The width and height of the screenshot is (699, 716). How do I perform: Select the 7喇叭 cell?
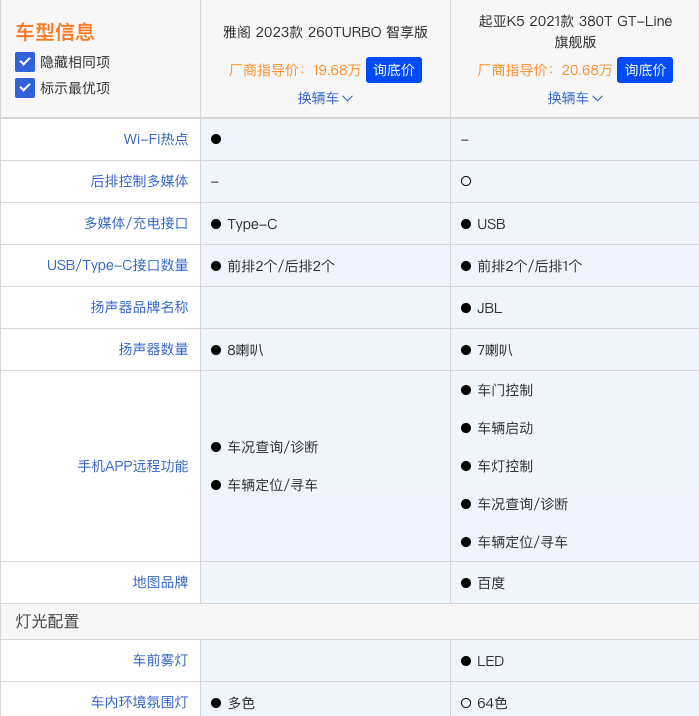(494, 350)
